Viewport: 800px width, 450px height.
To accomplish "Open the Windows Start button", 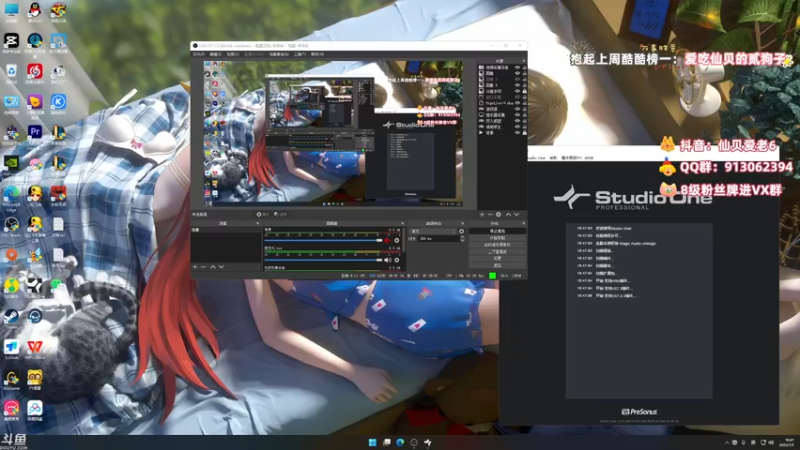I will 372,442.
